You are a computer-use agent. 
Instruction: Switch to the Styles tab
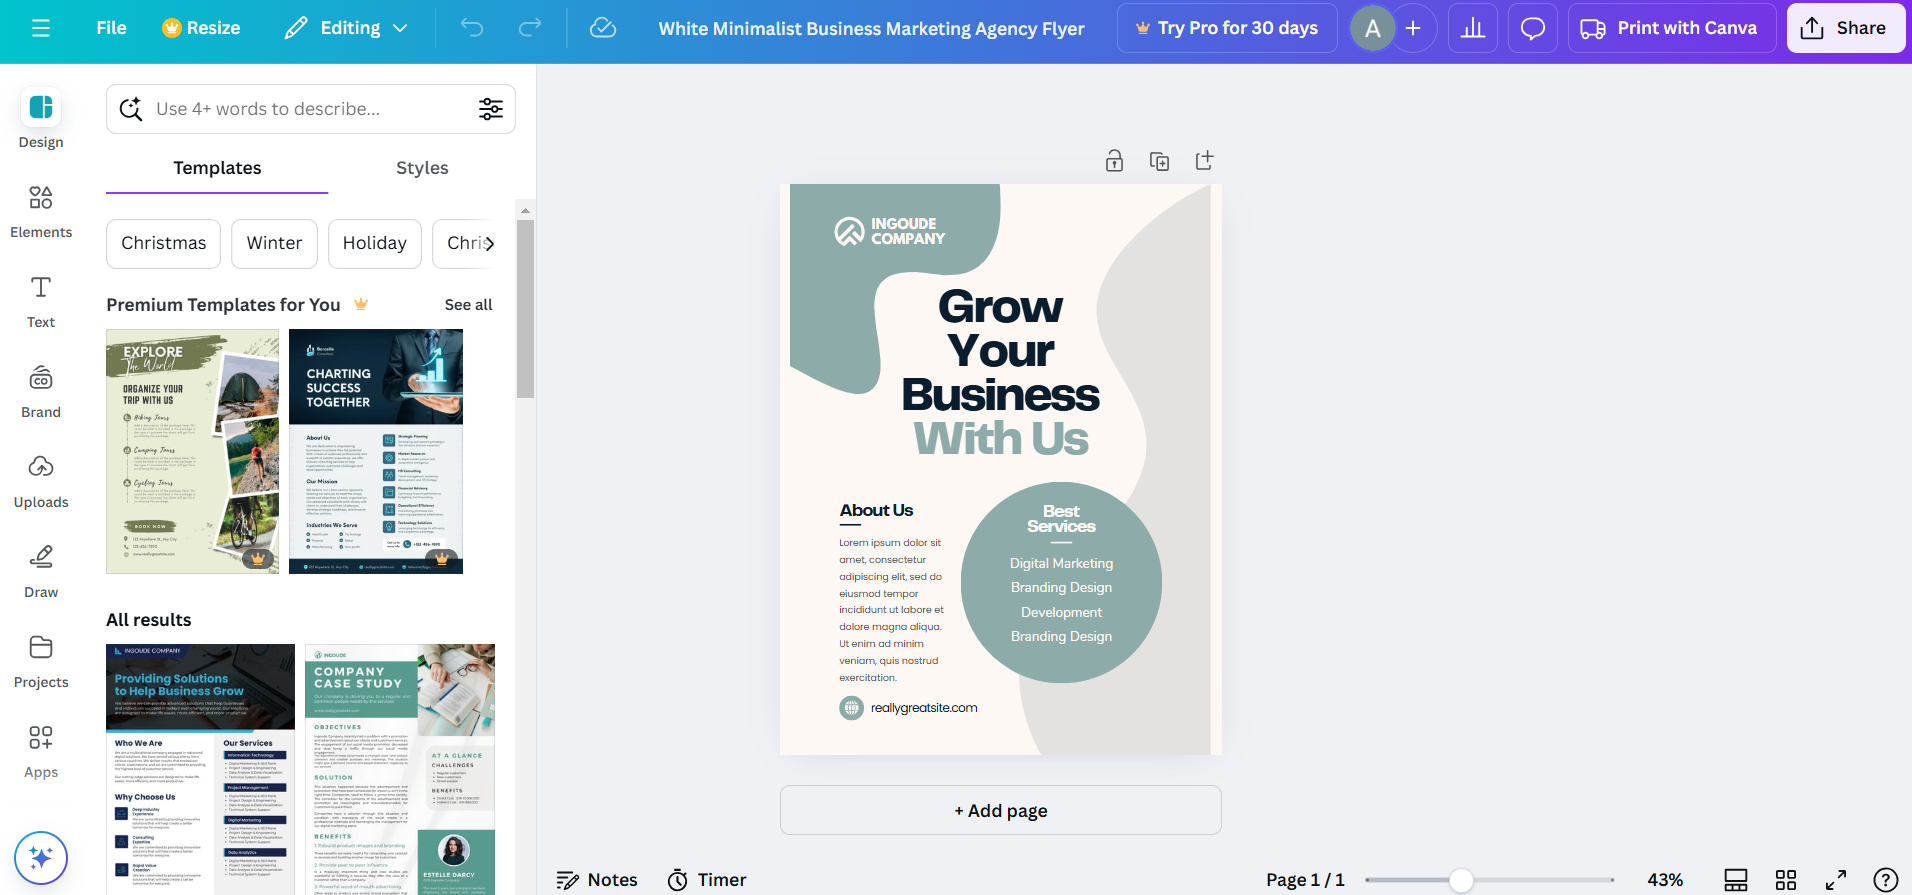click(x=422, y=168)
